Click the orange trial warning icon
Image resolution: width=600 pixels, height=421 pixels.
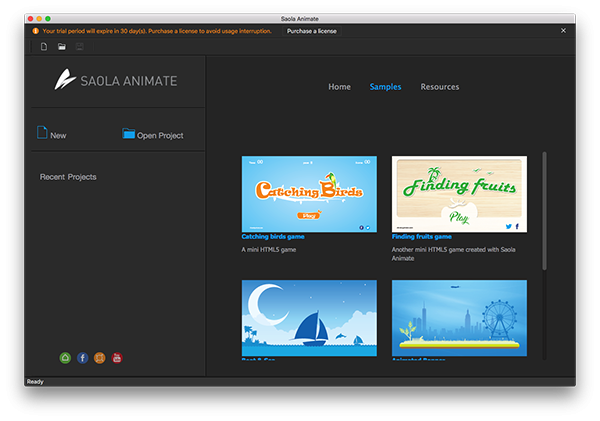(x=36, y=31)
